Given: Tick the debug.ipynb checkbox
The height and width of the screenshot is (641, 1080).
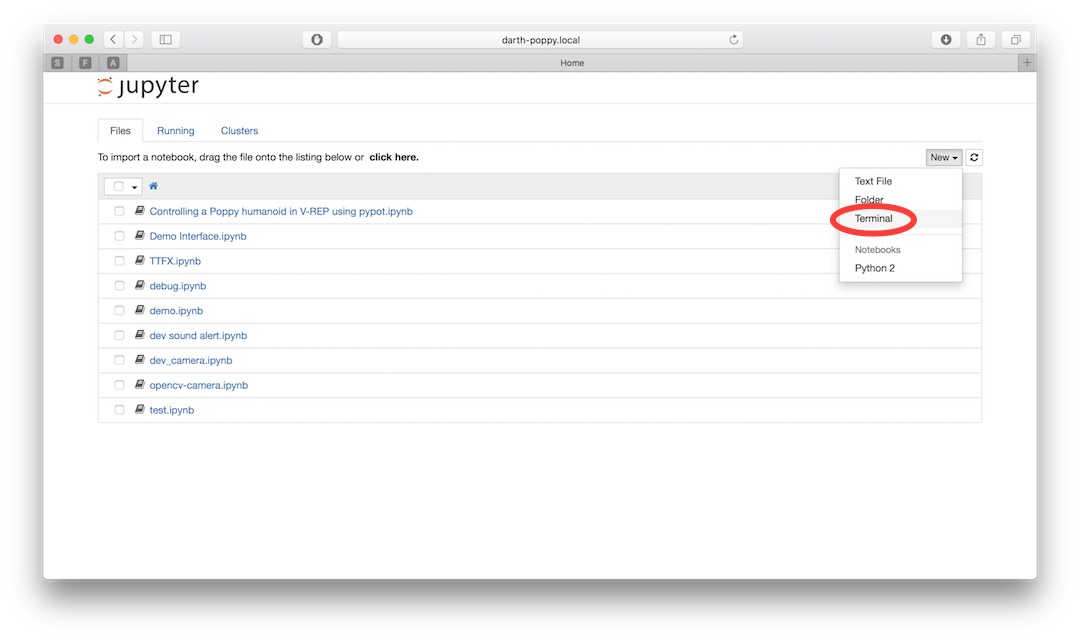Looking at the screenshot, I should click(119, 286).
